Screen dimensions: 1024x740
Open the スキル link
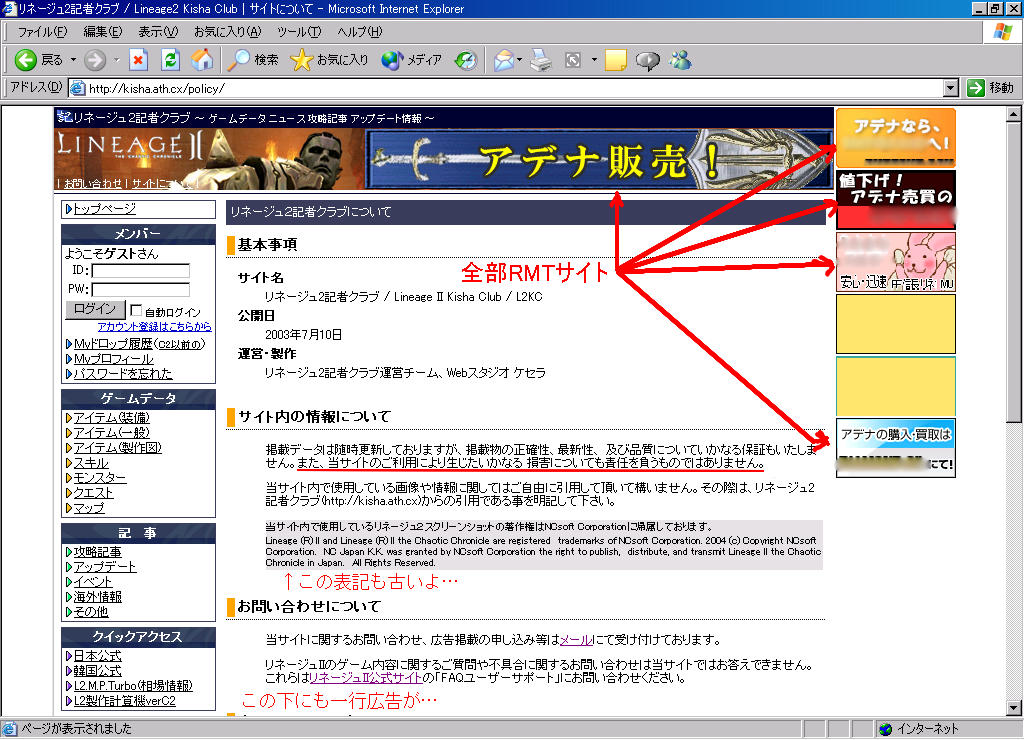91,462
